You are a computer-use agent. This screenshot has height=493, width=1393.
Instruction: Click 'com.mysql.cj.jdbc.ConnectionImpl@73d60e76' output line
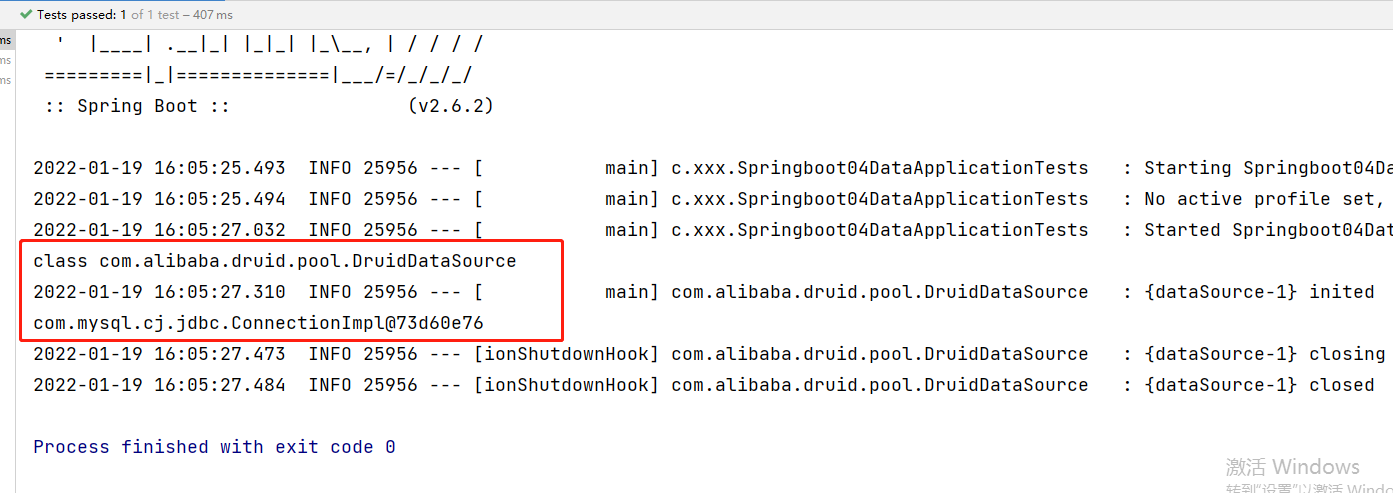pos(259,323)
